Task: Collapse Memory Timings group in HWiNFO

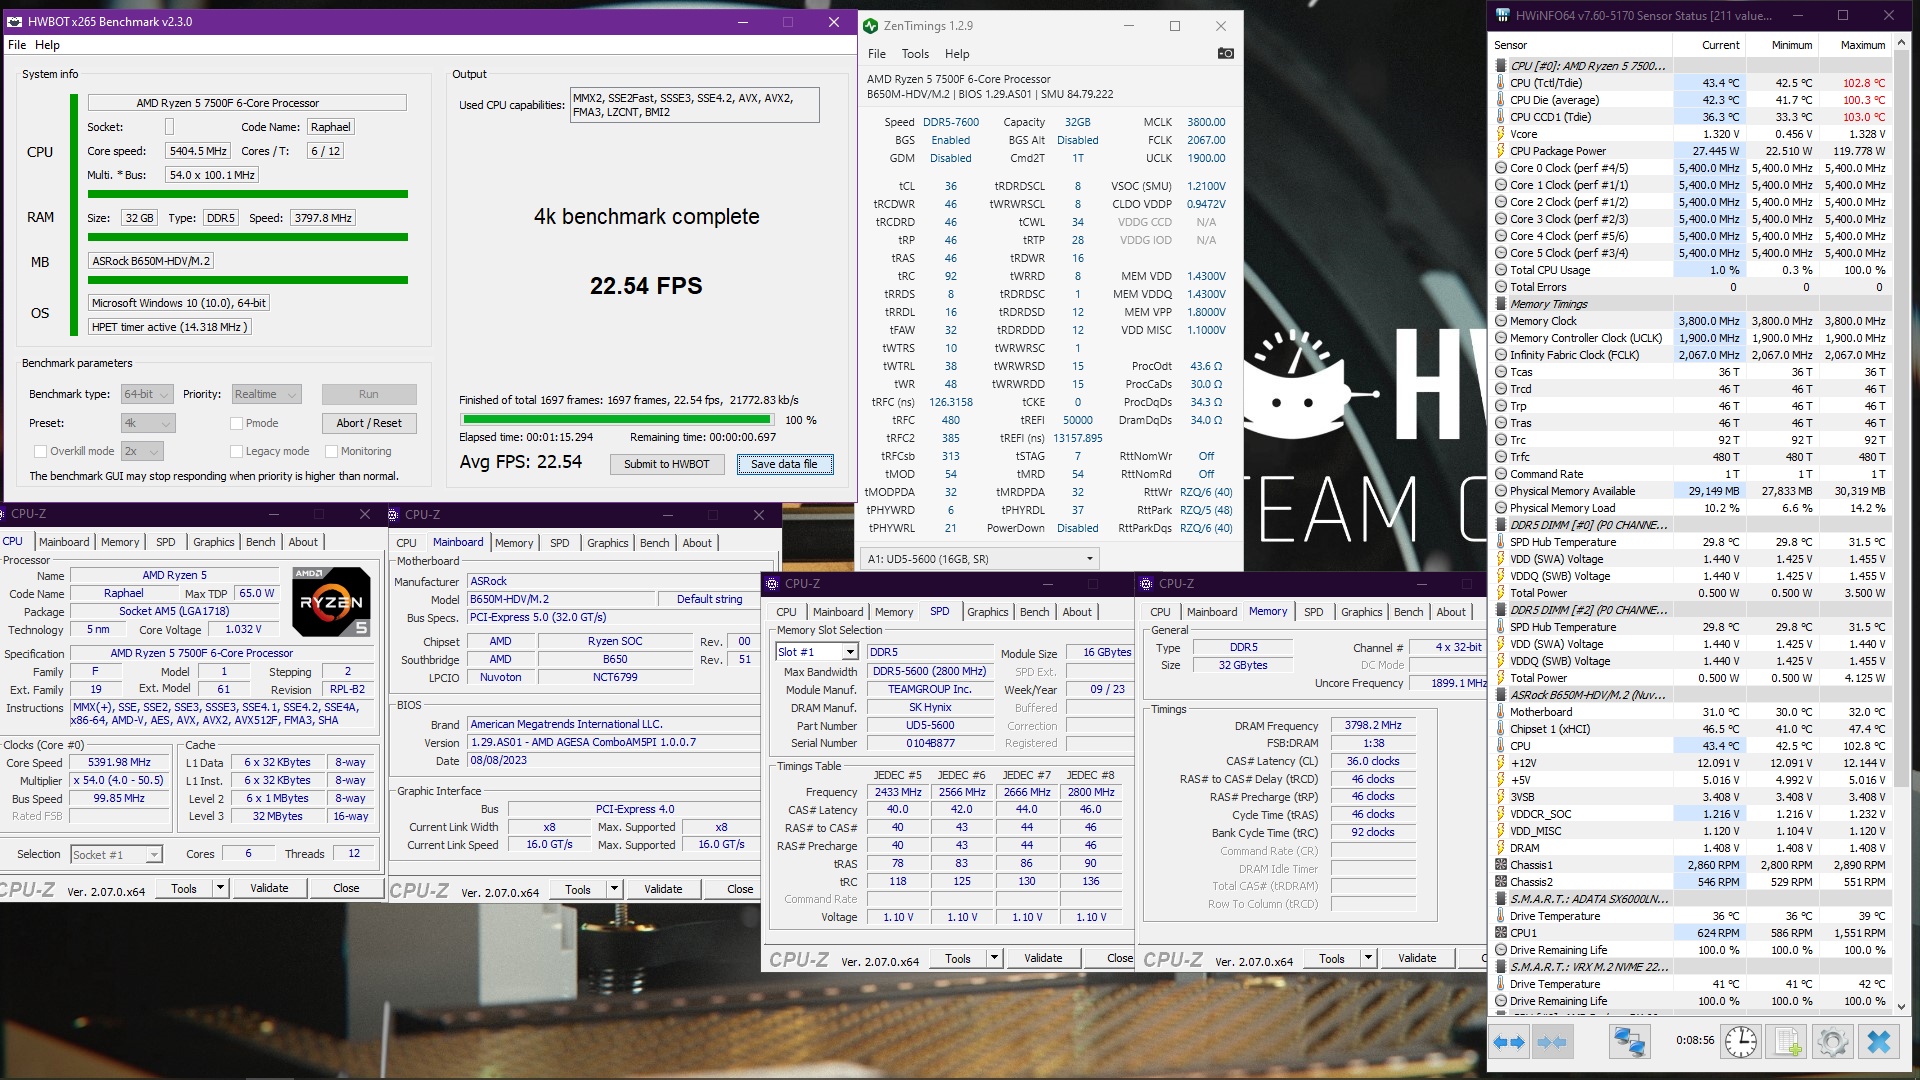Action: (1501, 304)
